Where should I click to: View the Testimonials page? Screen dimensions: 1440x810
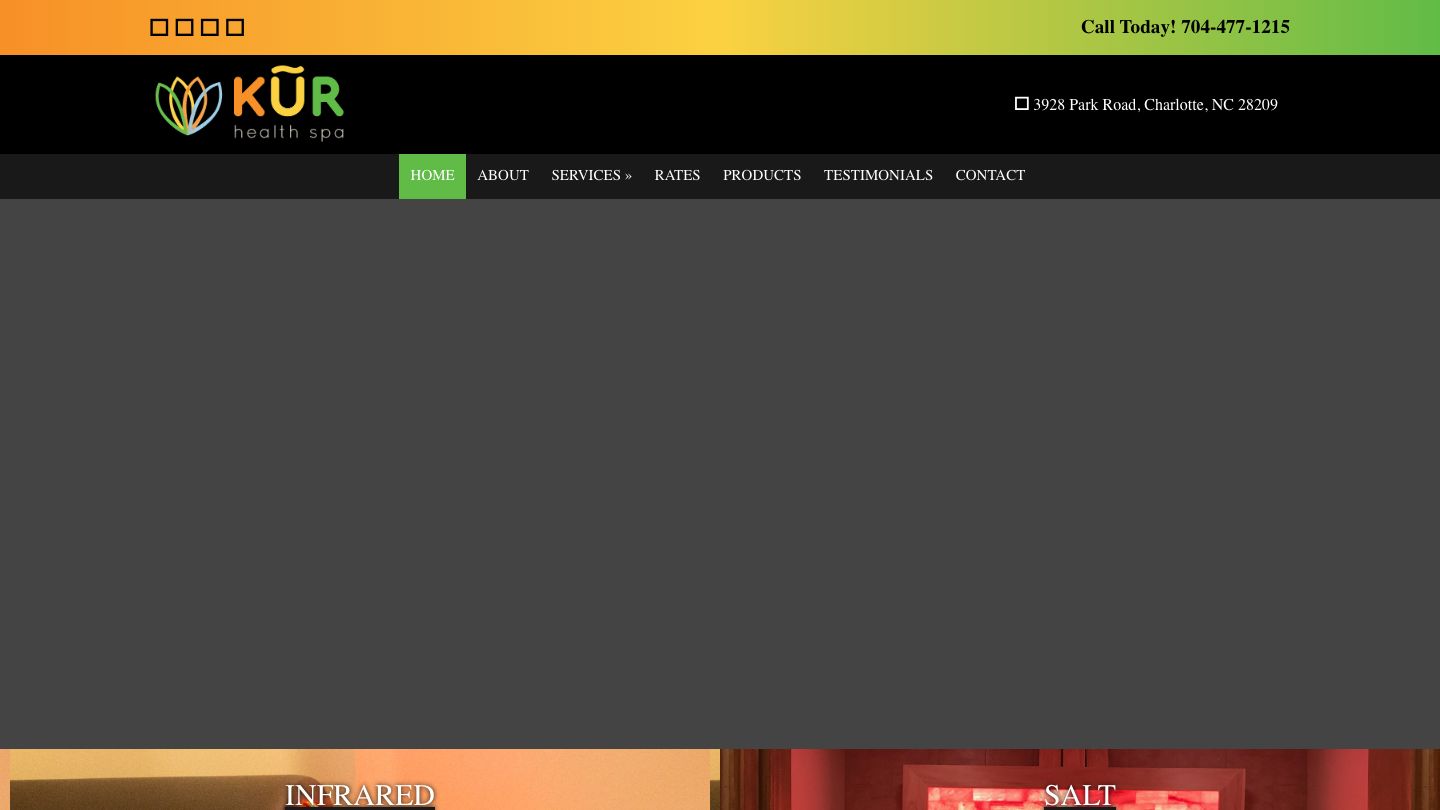coord(878,176)
